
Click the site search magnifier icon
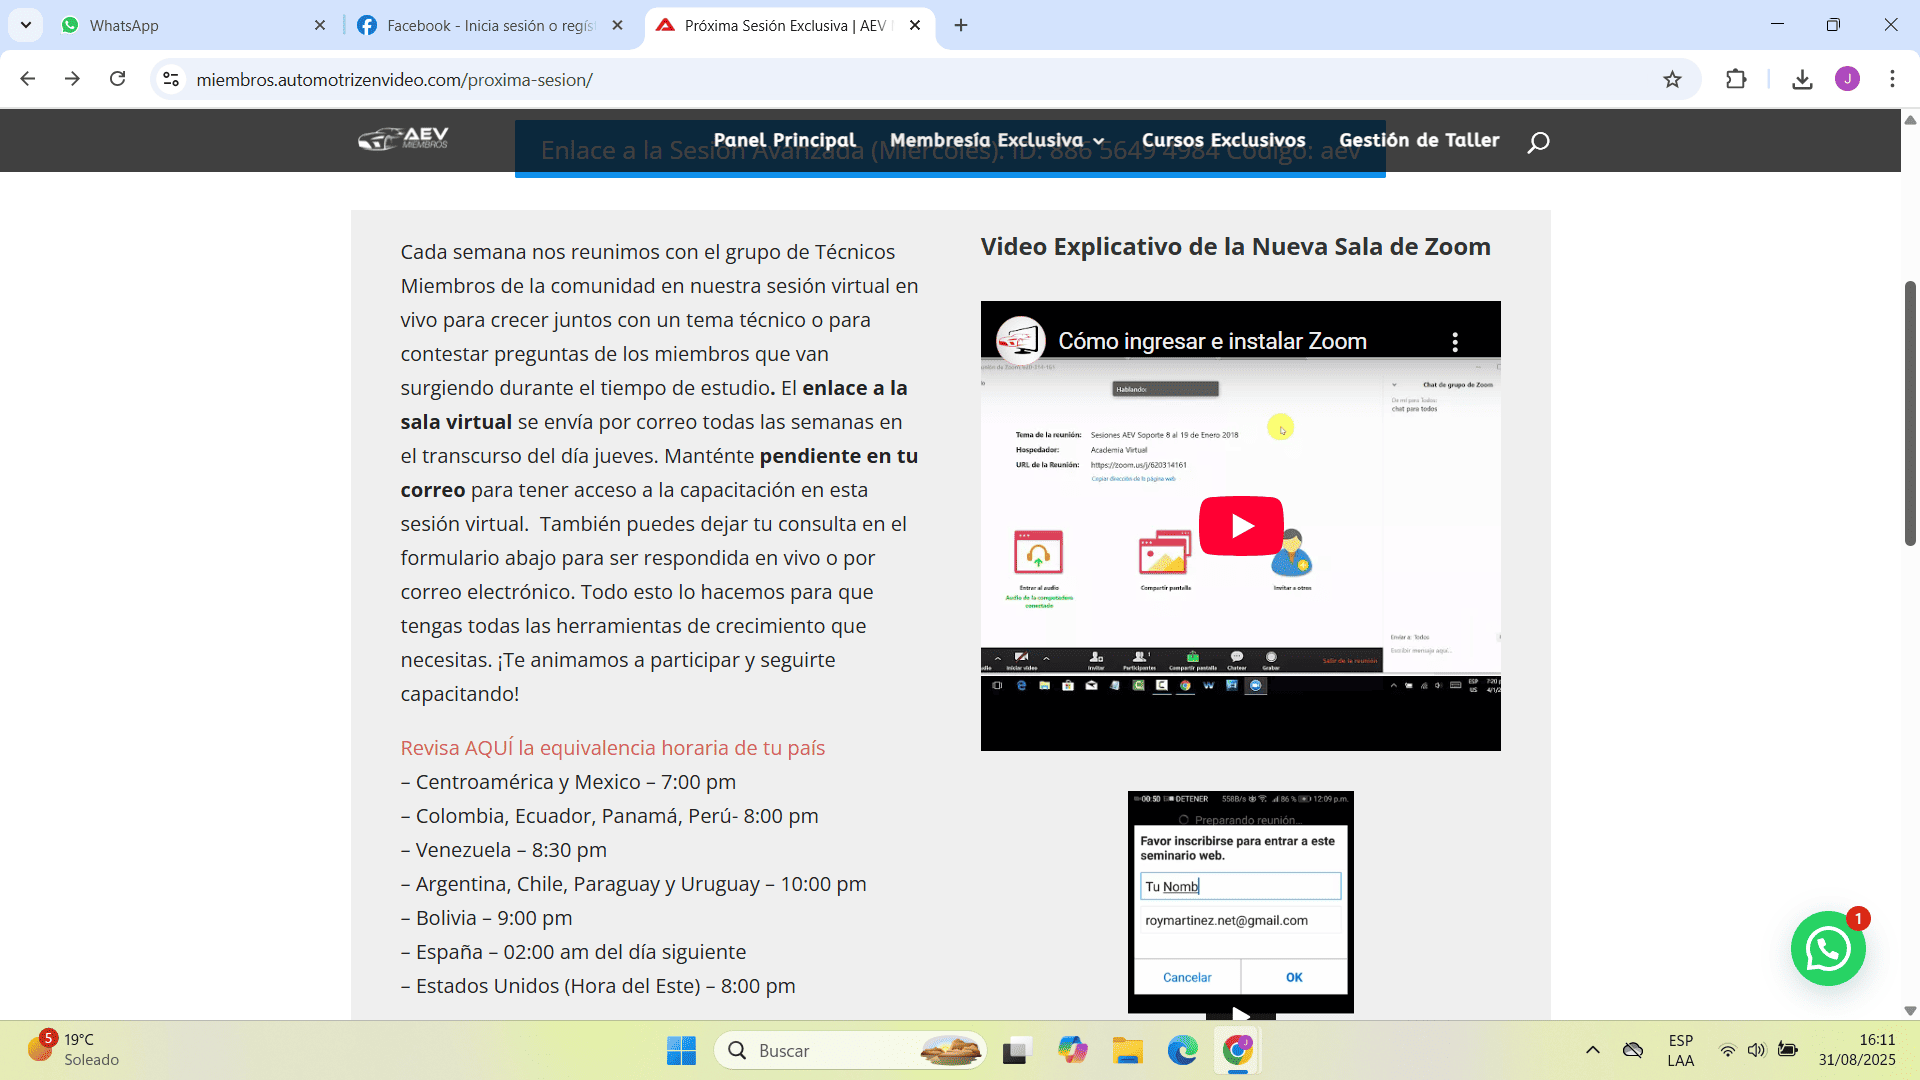[1538, 142]
